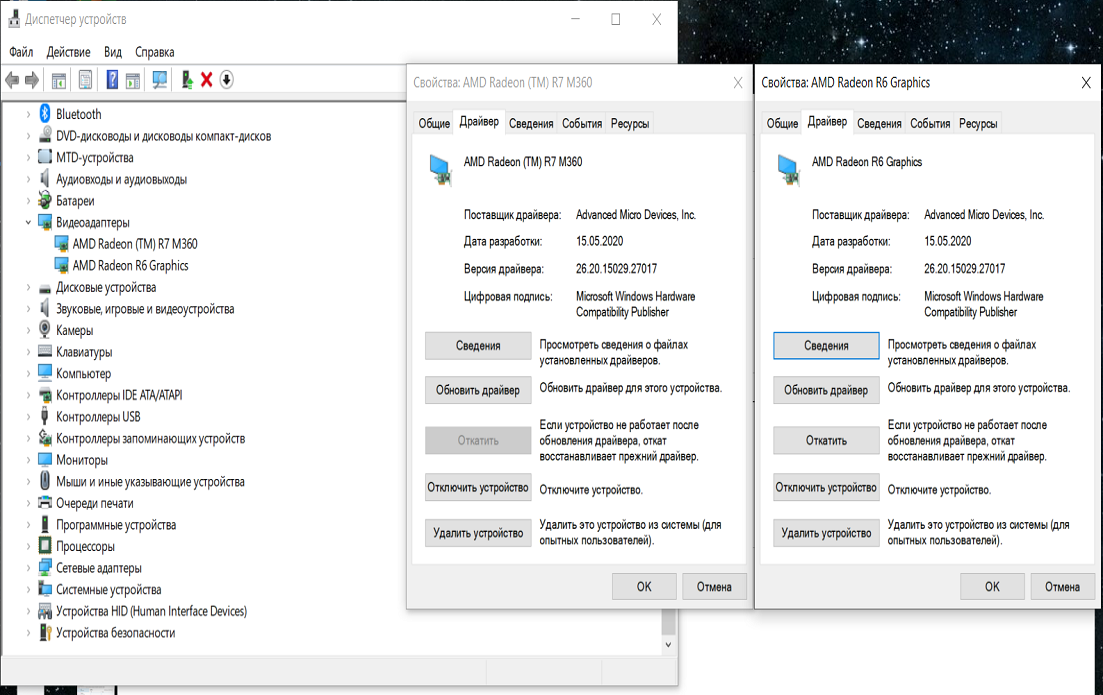Switch to Общие tab in R6 Graphics dialog
The height and width of the screenshot is (695, 1103).
point(782,123)
